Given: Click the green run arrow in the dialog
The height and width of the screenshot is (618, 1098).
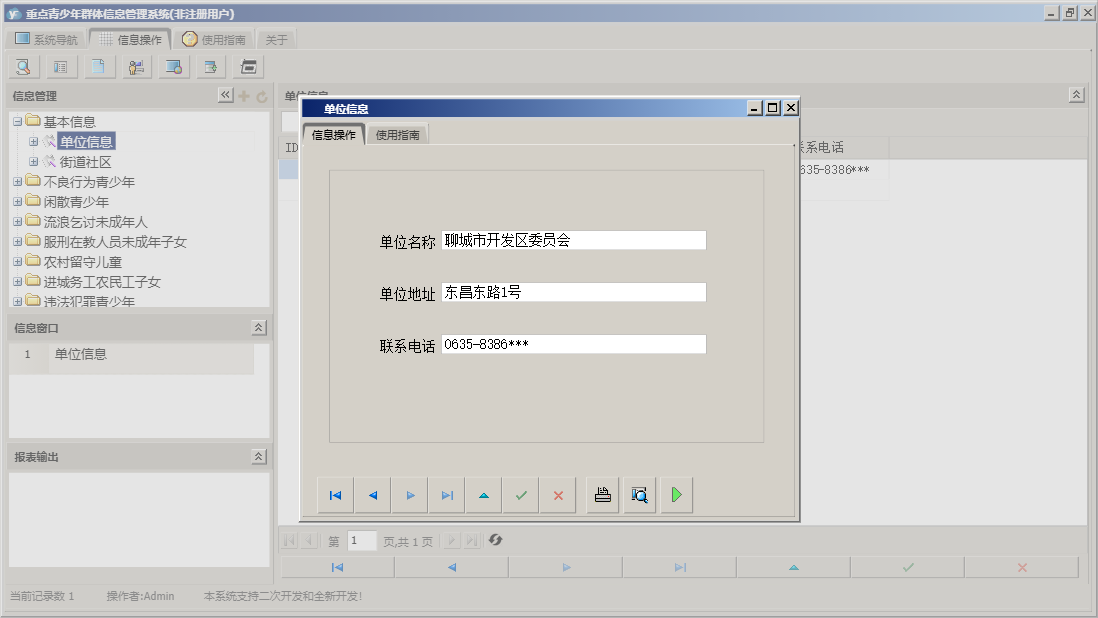Looking at the screenshot, I should (676, 494).
